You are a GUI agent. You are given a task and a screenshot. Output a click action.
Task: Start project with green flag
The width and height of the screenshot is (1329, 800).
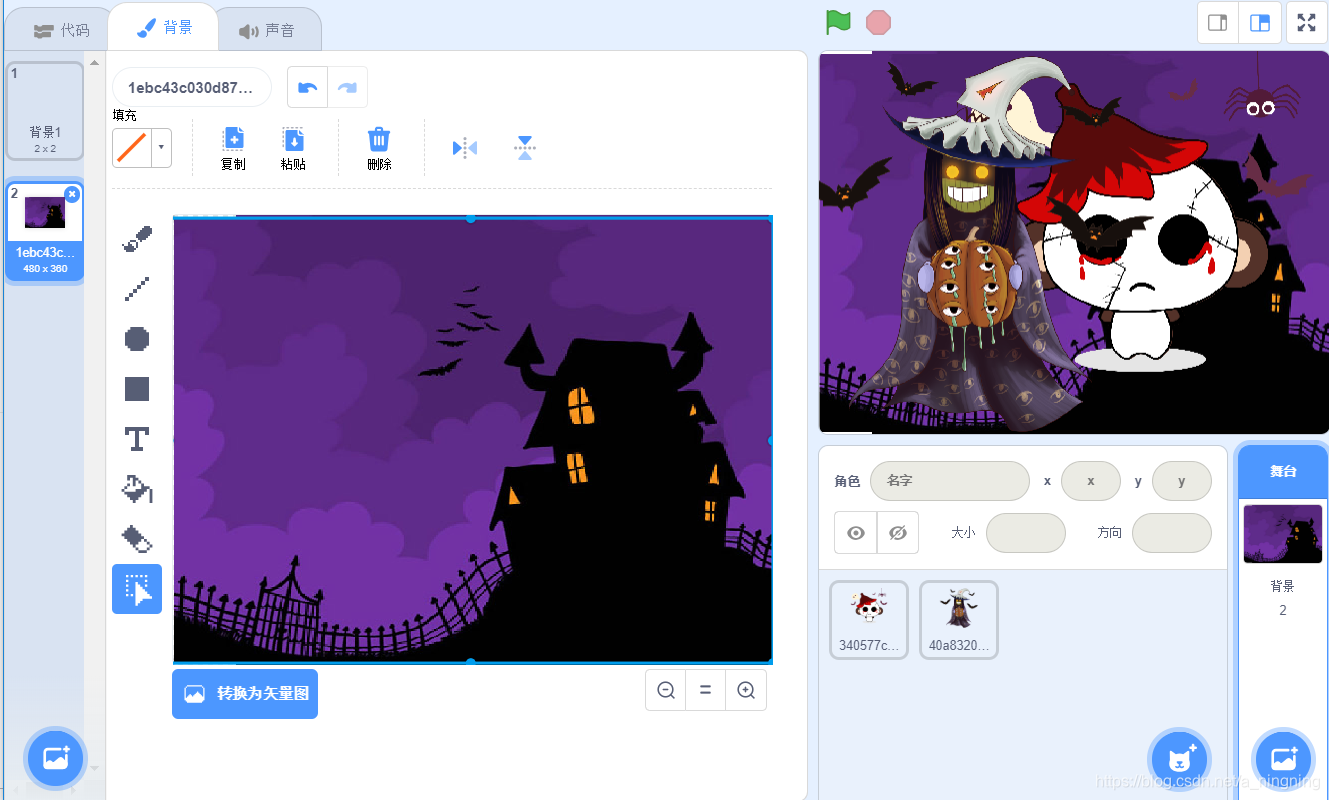tap(838, 22)
